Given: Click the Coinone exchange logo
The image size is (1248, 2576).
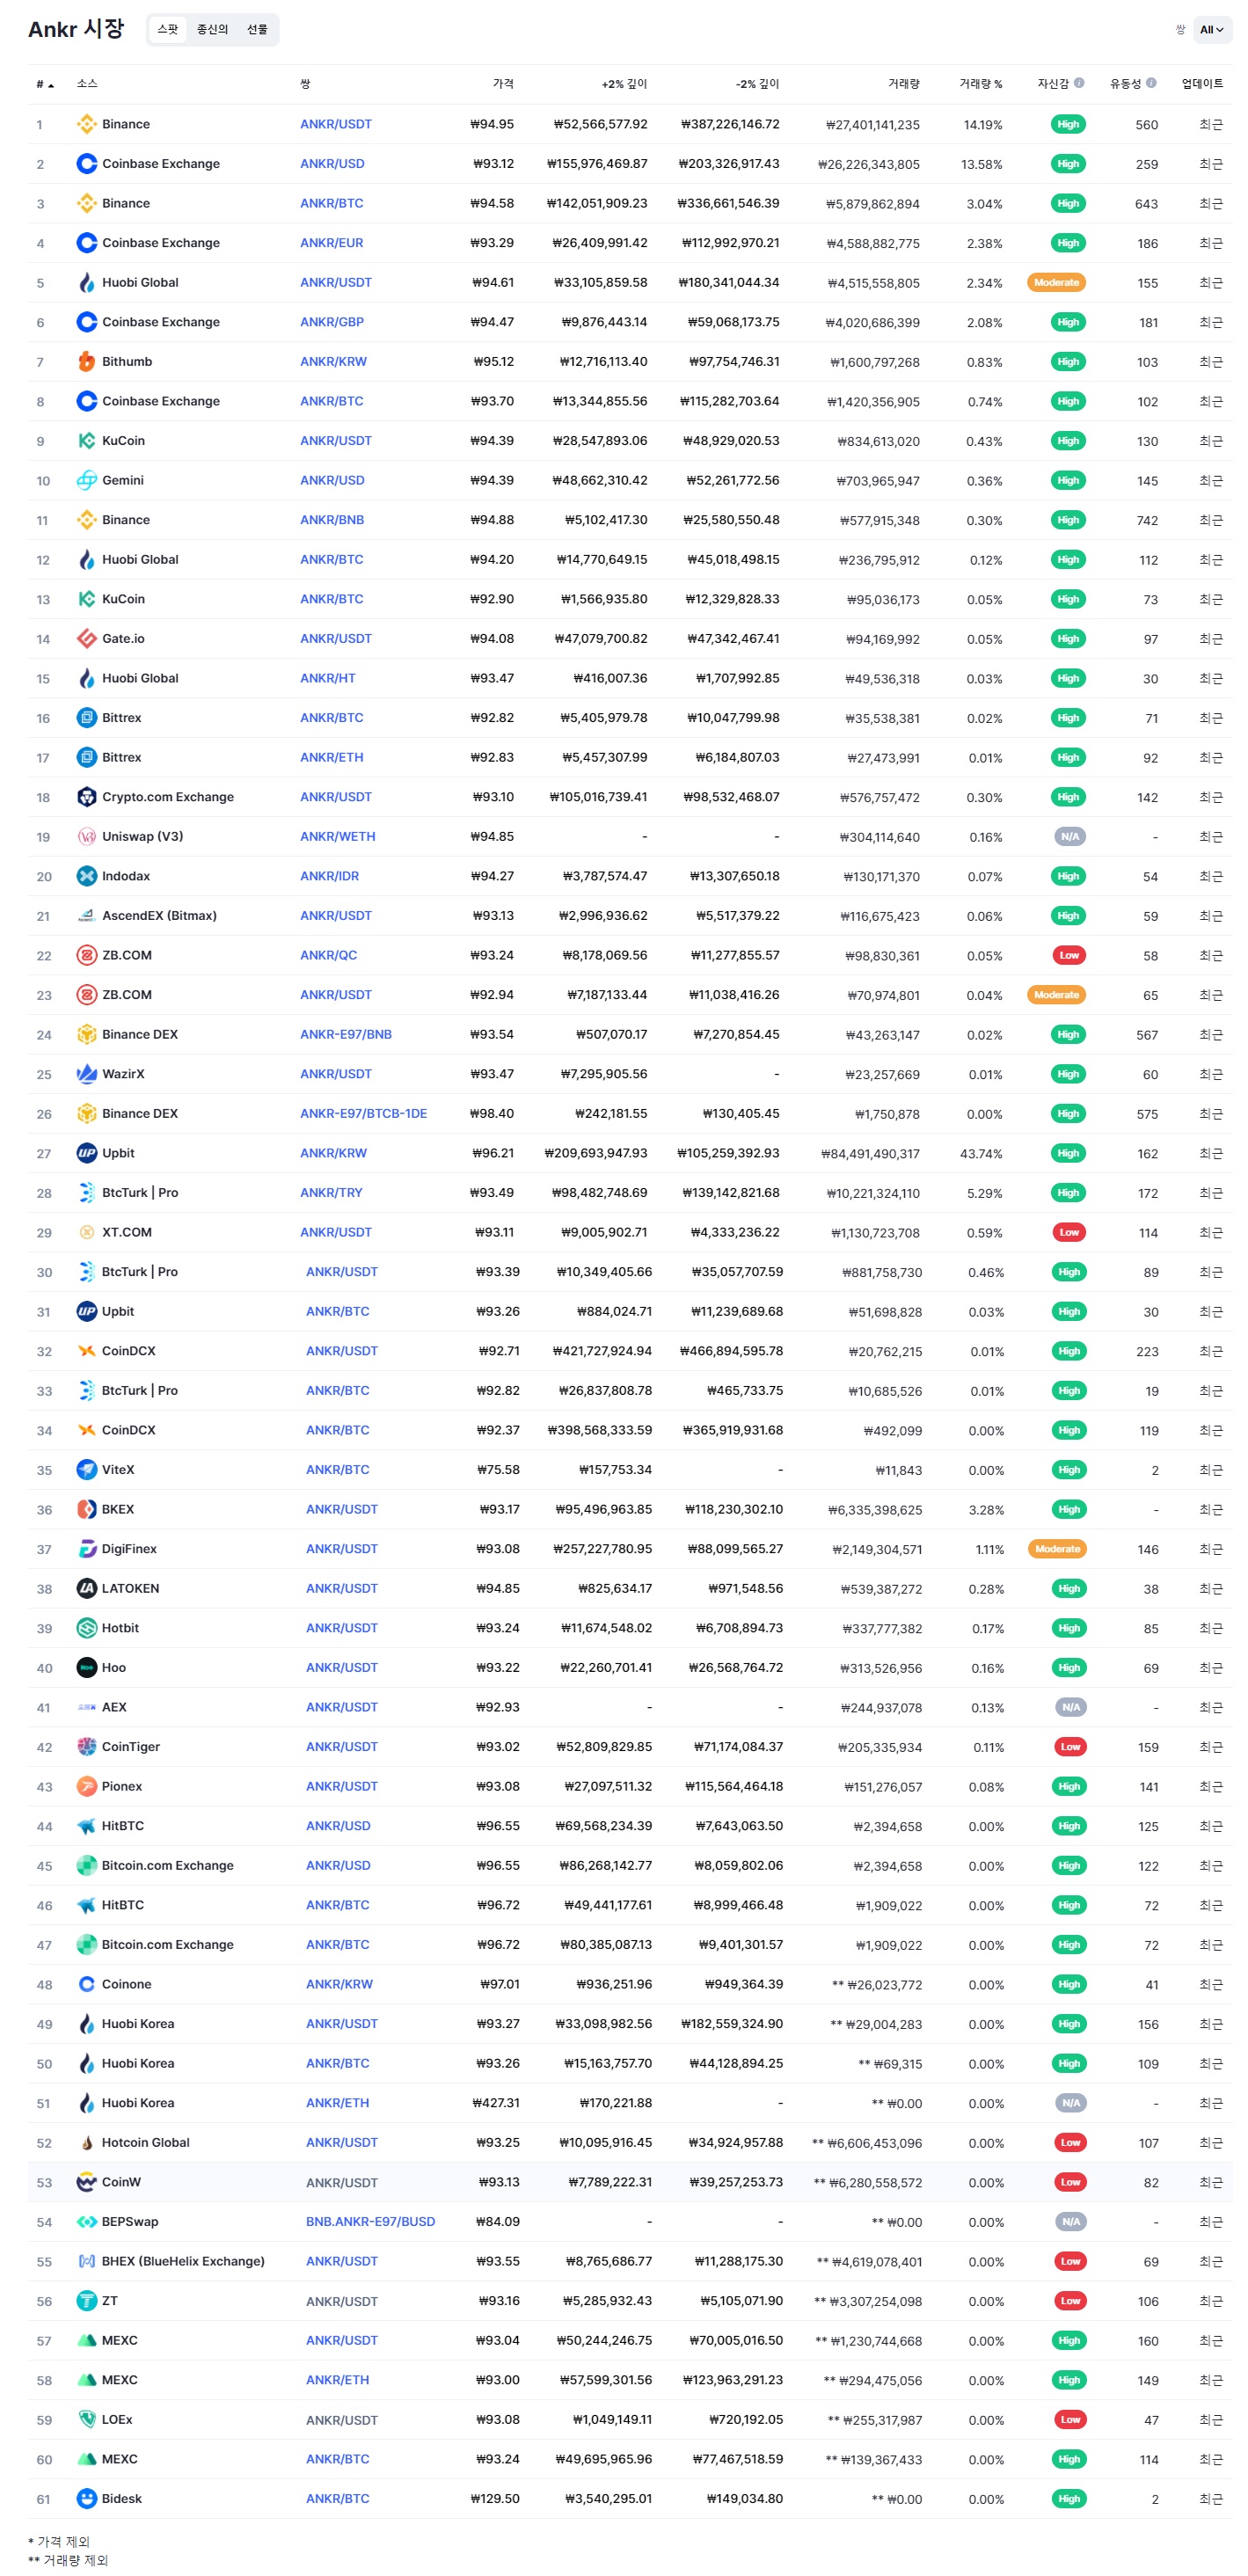Looking at the screenshot, I should pos(87,1984).
